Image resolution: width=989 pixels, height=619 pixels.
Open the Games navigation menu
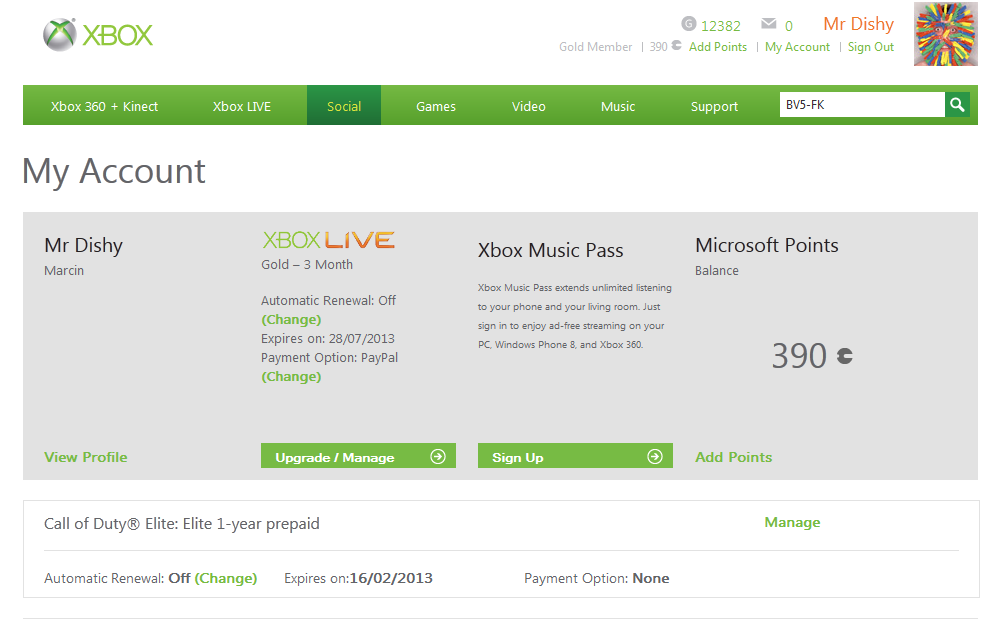click(436, 106)
